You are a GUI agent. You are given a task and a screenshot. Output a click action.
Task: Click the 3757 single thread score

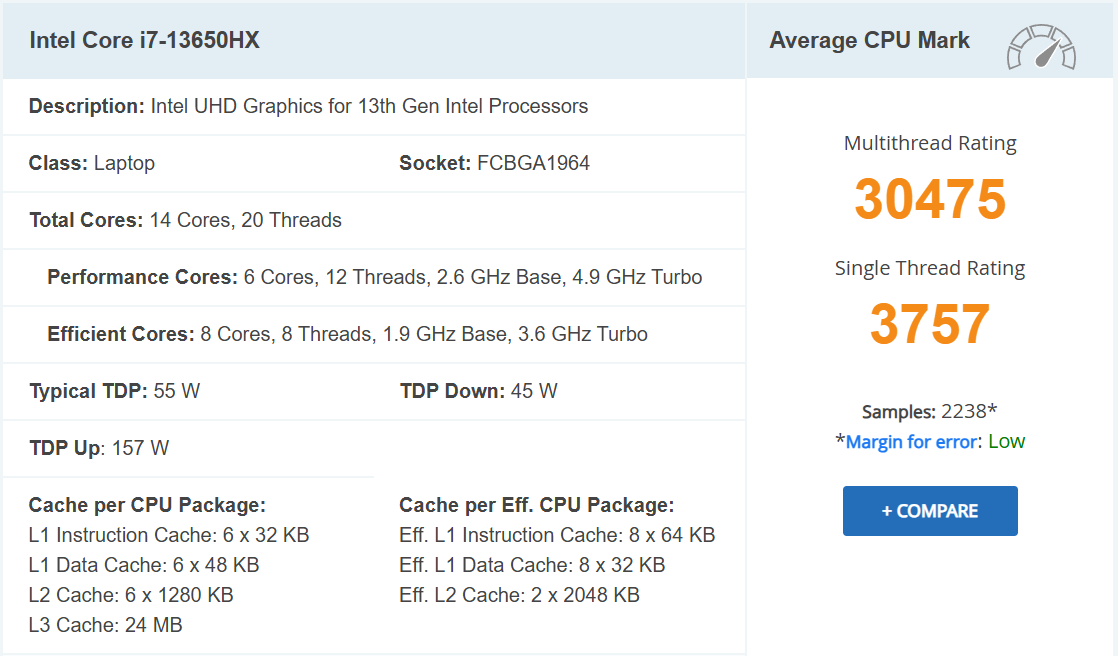click(x=930, y=324)
